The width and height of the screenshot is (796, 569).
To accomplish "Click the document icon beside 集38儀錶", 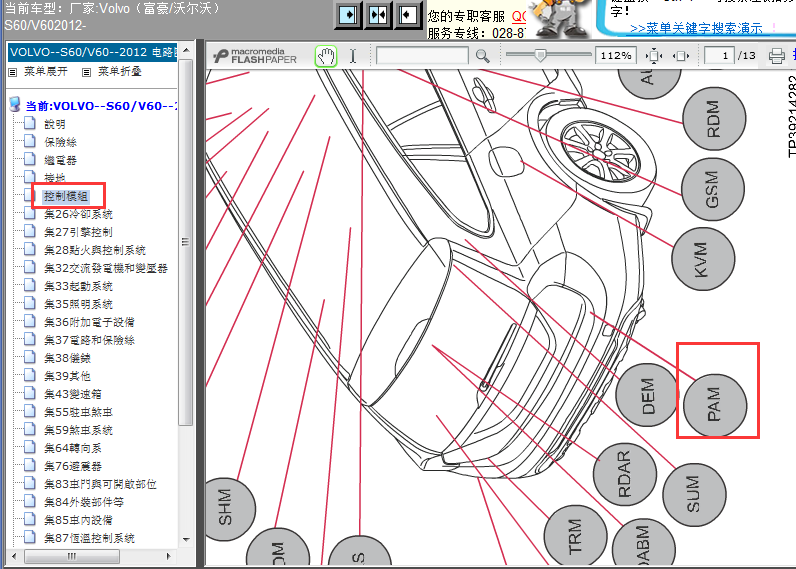I will pyautogui.click(x=30, y=357).
